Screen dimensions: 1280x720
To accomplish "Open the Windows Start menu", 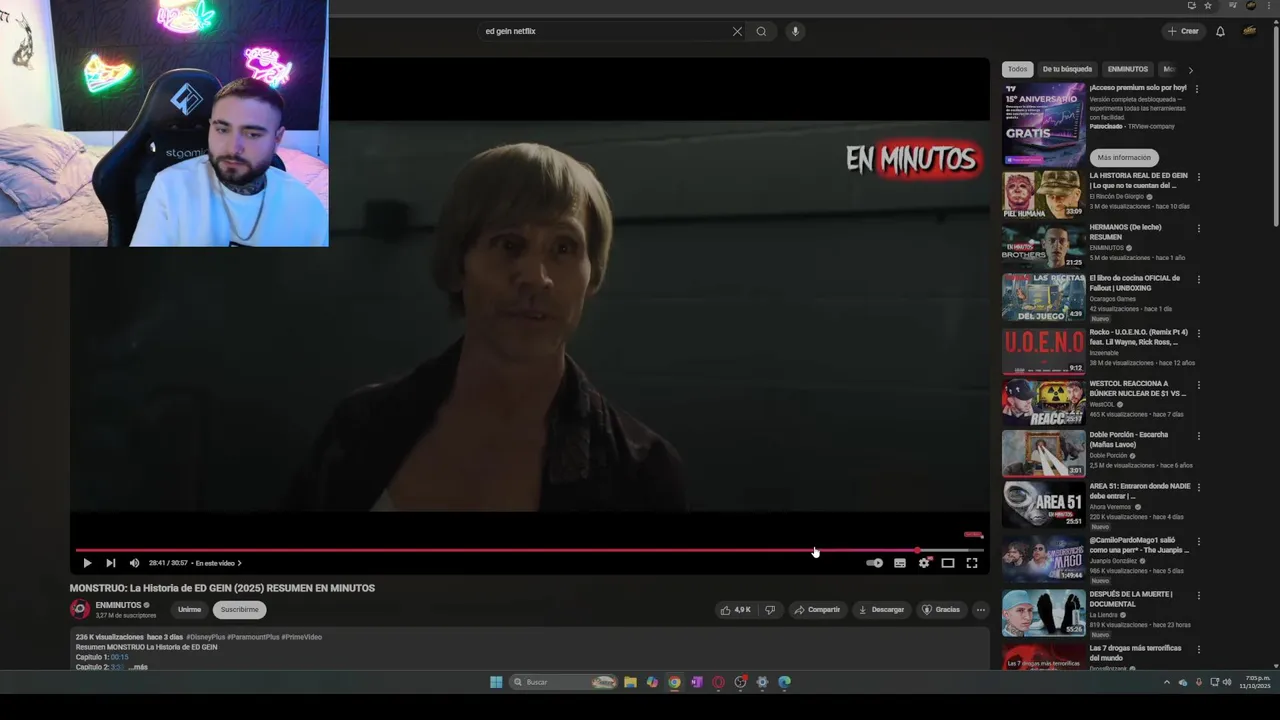I will click(496, 682).
